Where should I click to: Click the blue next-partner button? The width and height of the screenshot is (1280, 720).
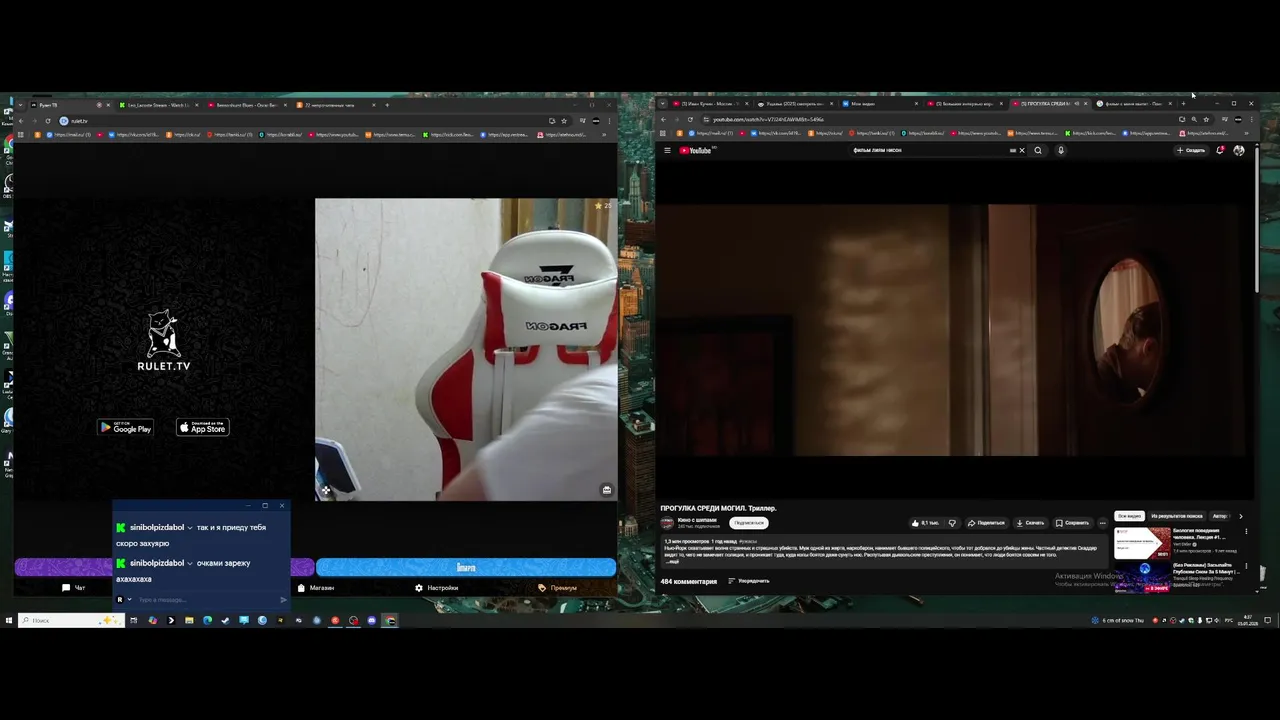click(466, 567)
